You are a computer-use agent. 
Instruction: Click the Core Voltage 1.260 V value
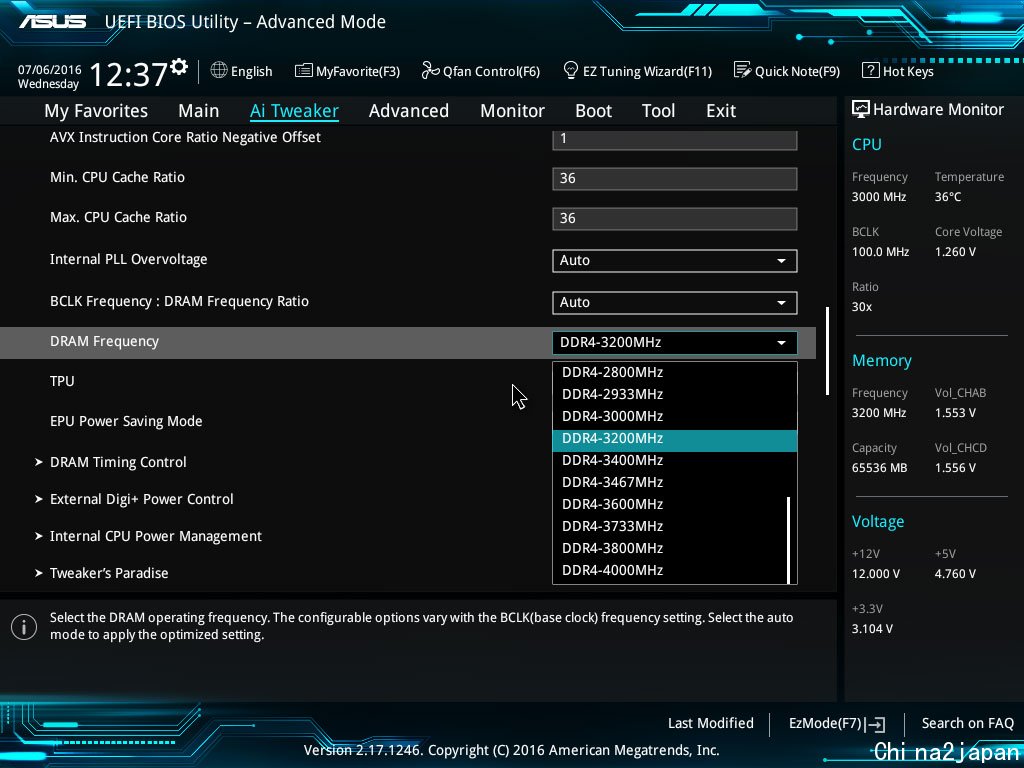pos(955,252)
